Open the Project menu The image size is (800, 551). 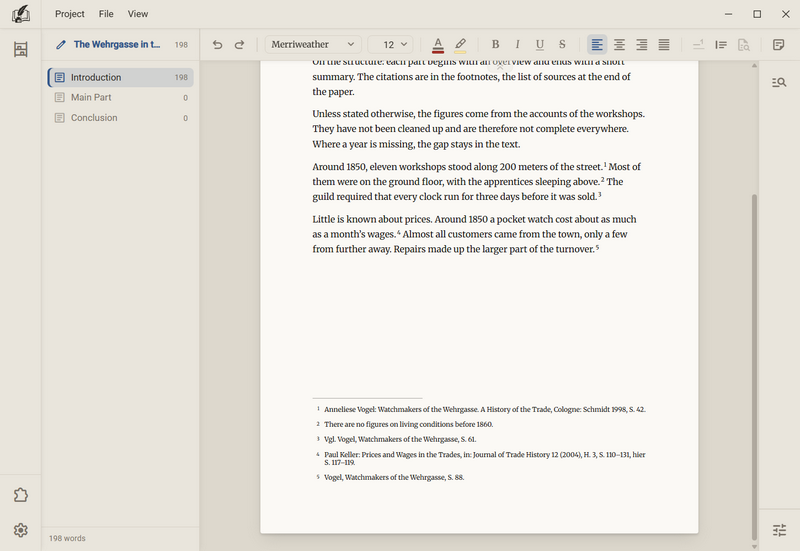pyautogui.click(x=70, y=14)
